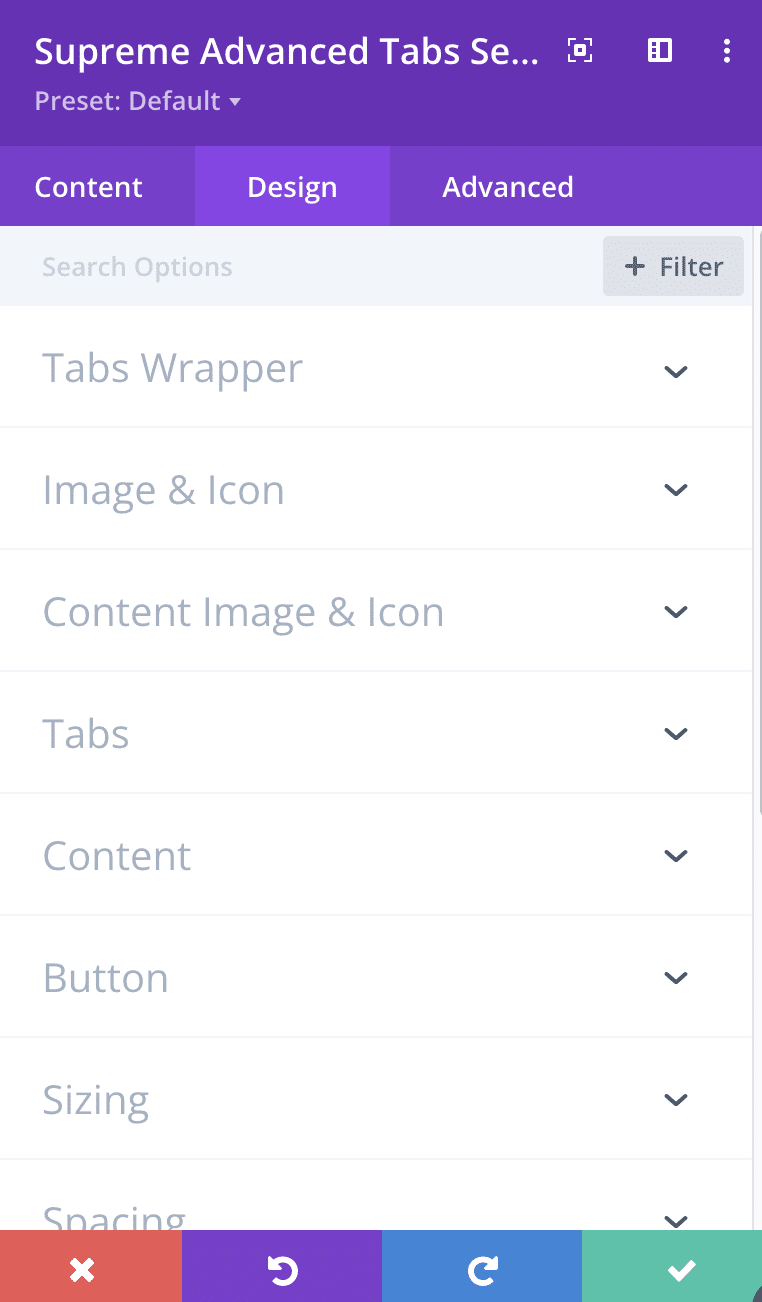This screenshot has width=762, height=1302.
Task: Expand the Image & Icon section
Action: (376, 490)
